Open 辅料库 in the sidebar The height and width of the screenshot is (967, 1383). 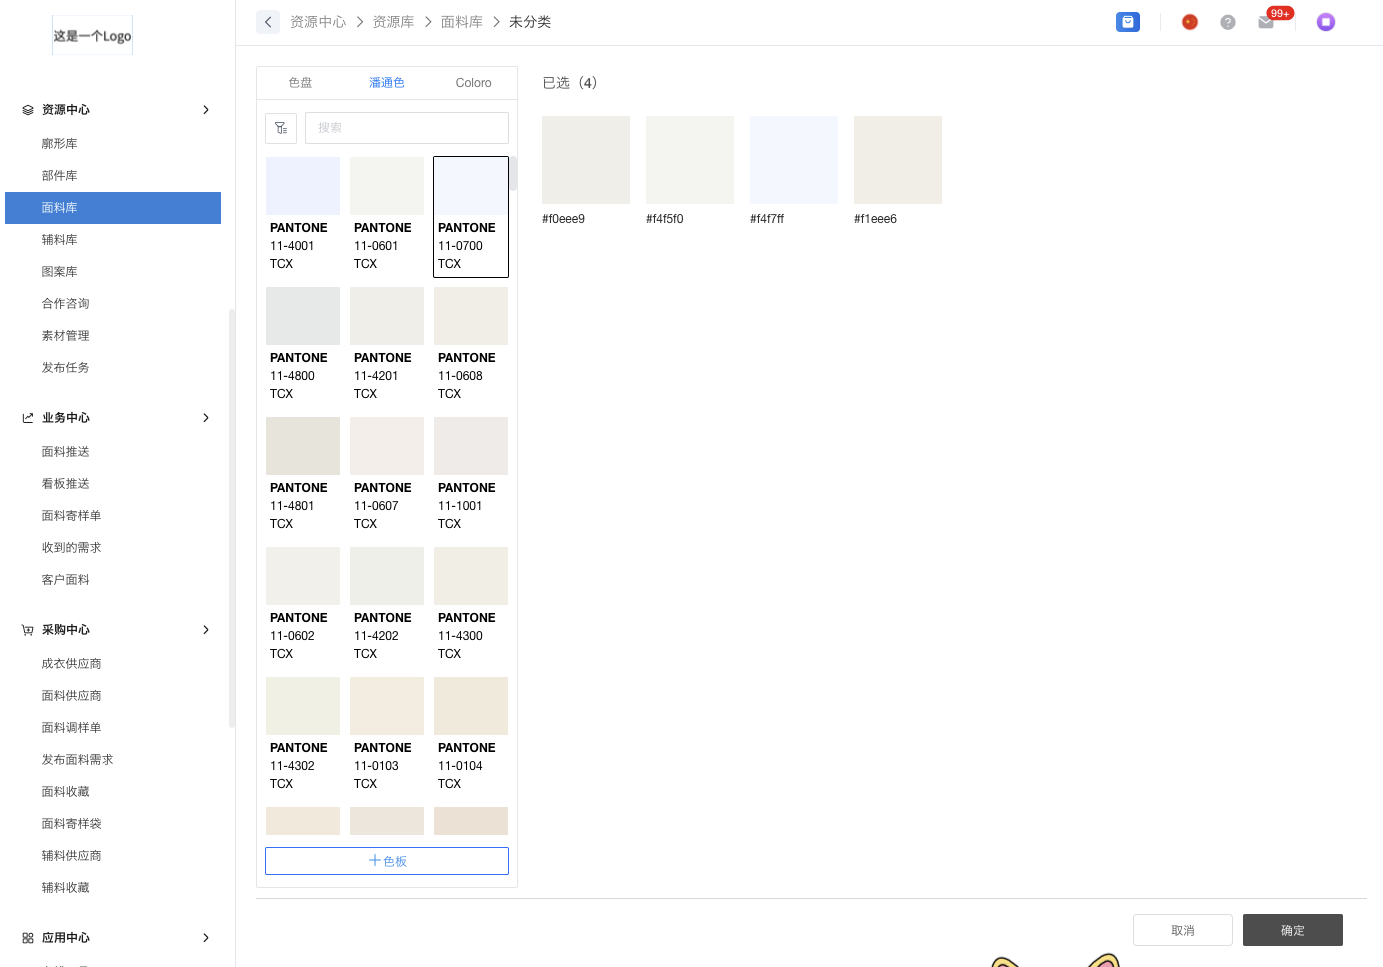[60, 240]
